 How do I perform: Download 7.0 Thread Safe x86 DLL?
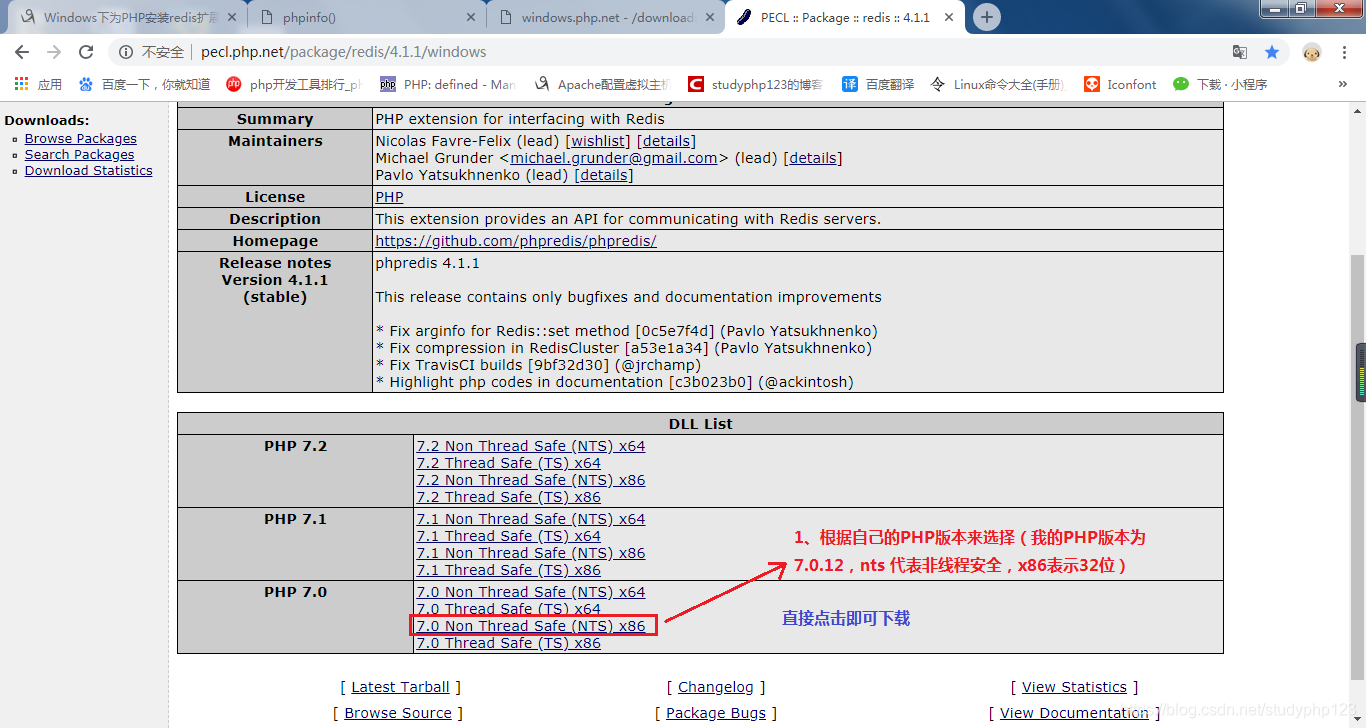coord(509,643)
